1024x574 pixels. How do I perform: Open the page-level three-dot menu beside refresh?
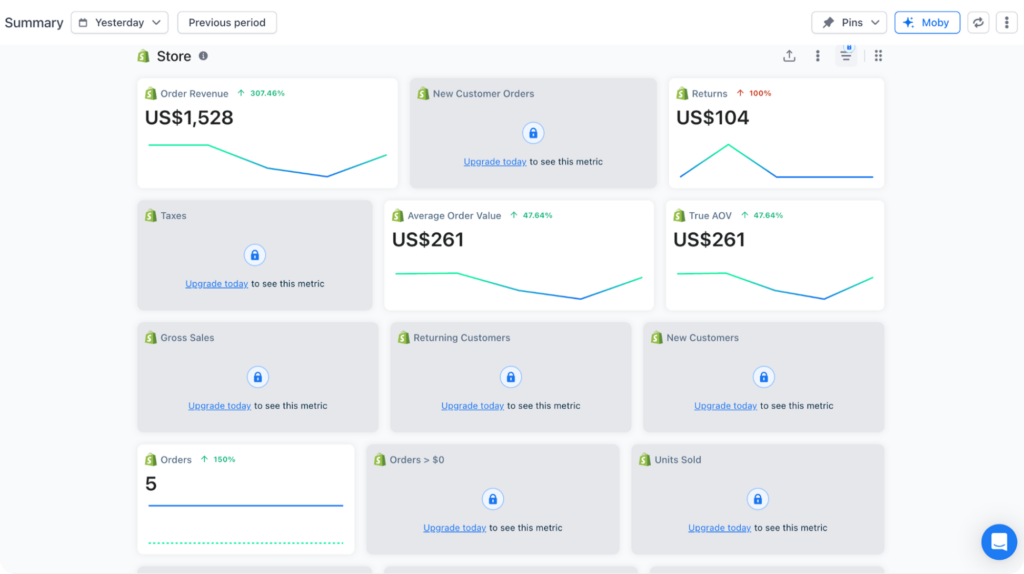click(x=1006, y=22)
